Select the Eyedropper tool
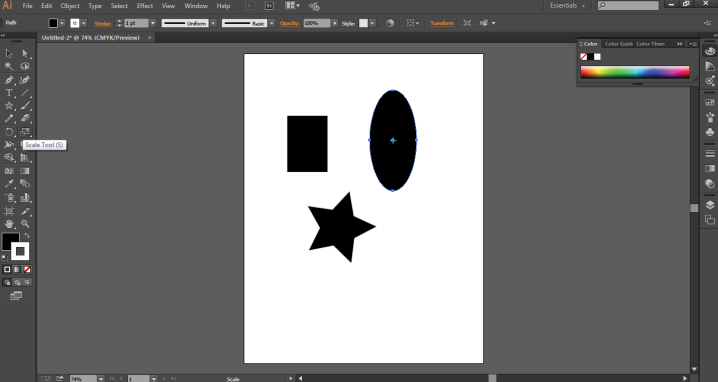Screen dimensions: 718x382 pyautogui.click(x=9, y=184)
